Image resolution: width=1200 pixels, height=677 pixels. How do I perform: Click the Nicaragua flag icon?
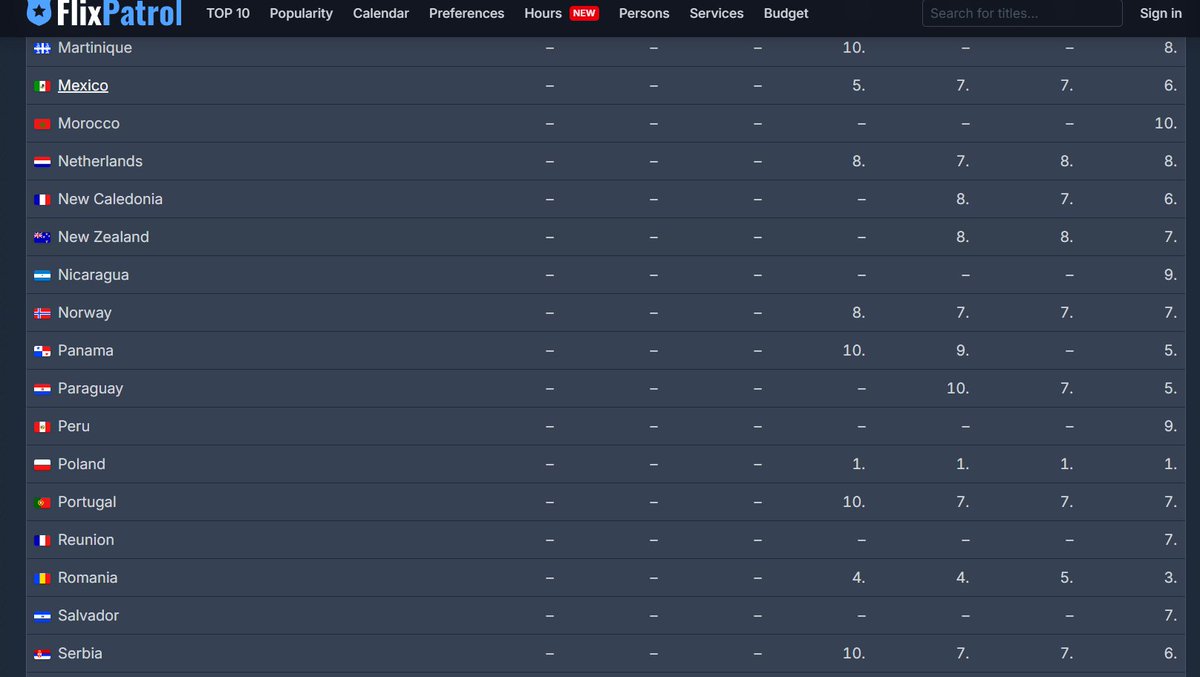(42, 275)
